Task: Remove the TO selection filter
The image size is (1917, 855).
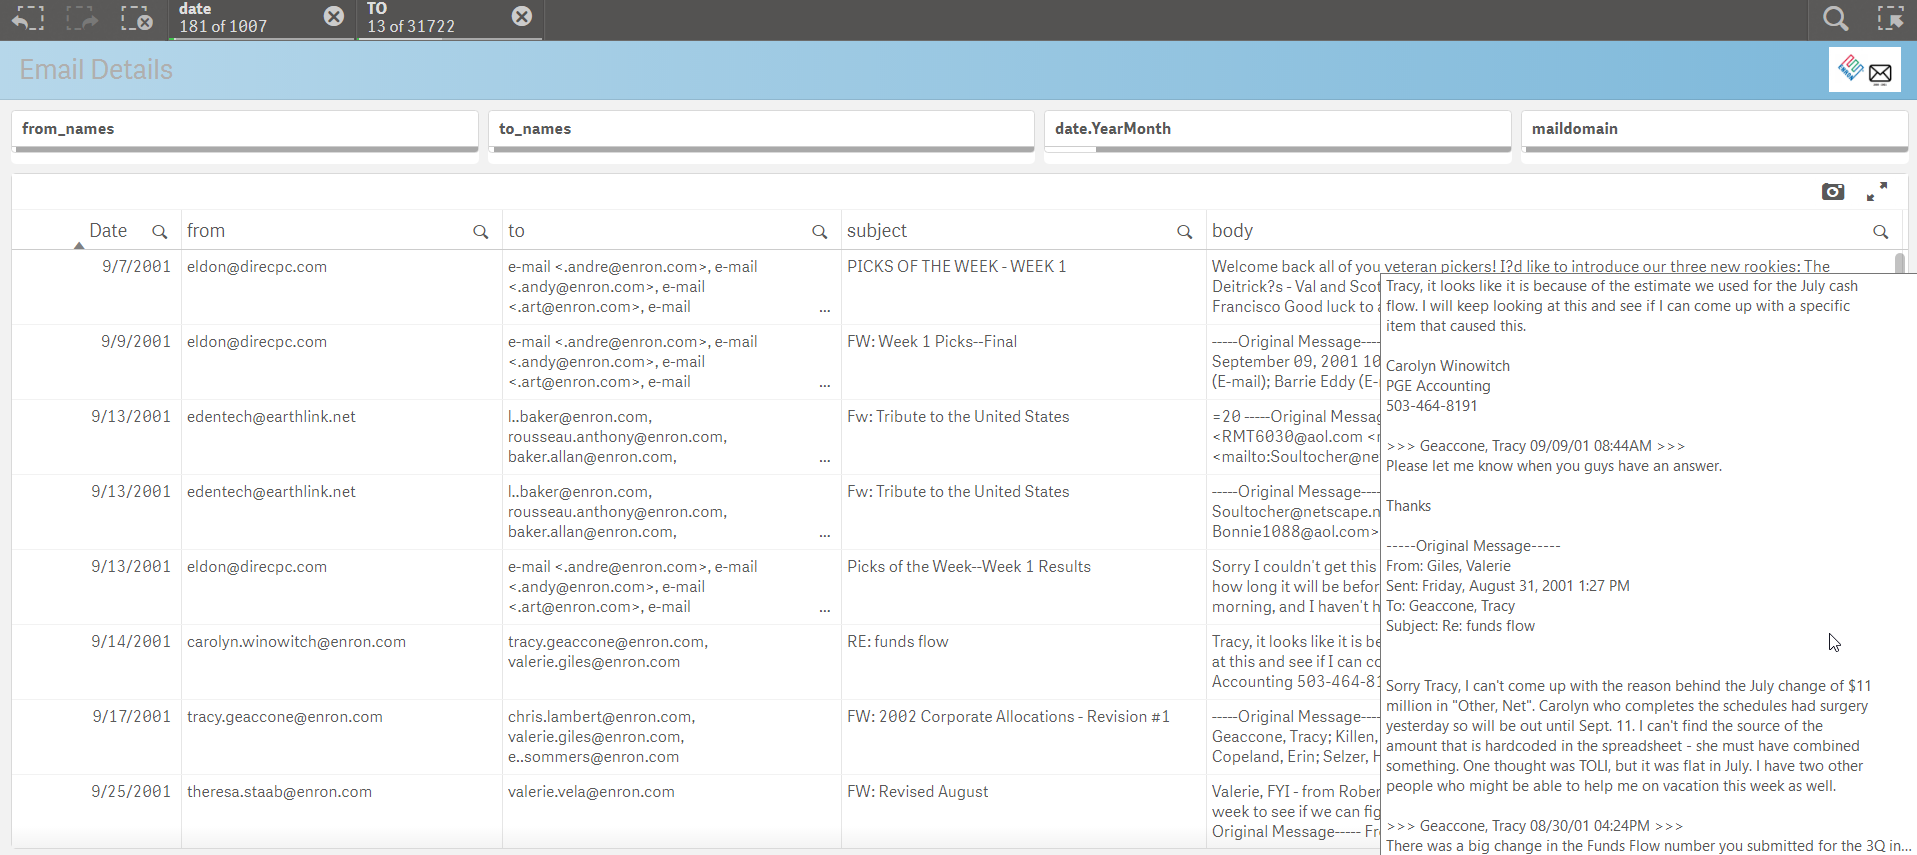Action: point(522,16)
